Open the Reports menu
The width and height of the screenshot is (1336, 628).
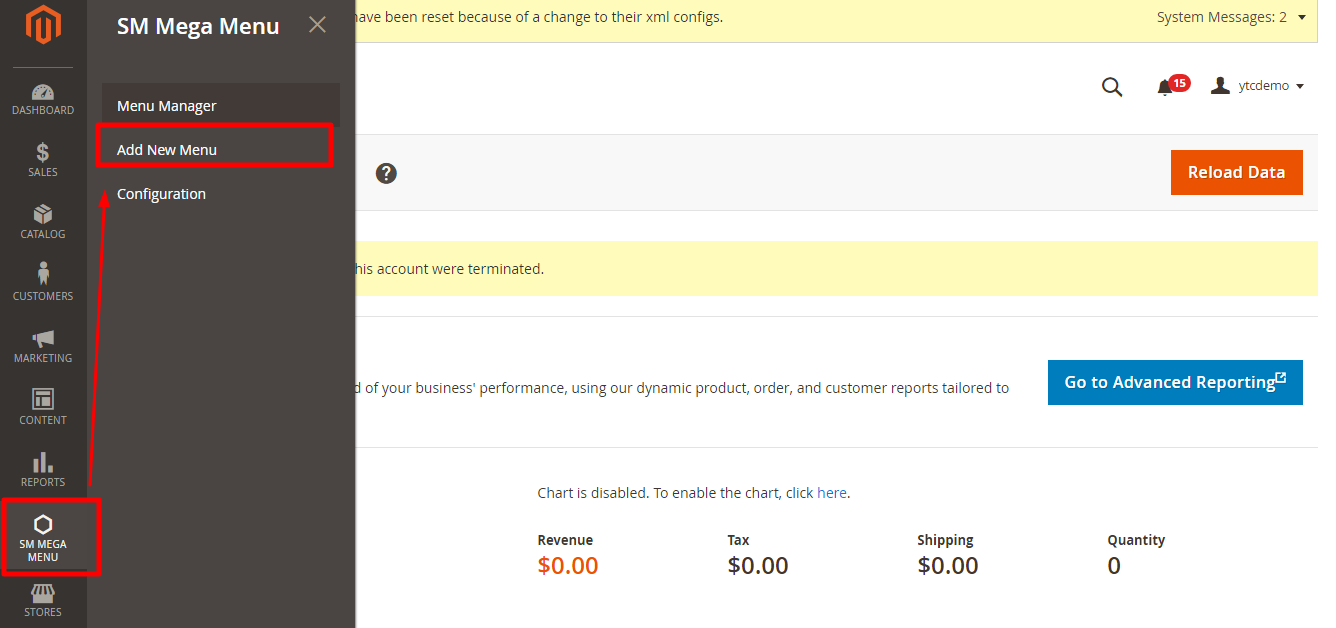(43, 470)
